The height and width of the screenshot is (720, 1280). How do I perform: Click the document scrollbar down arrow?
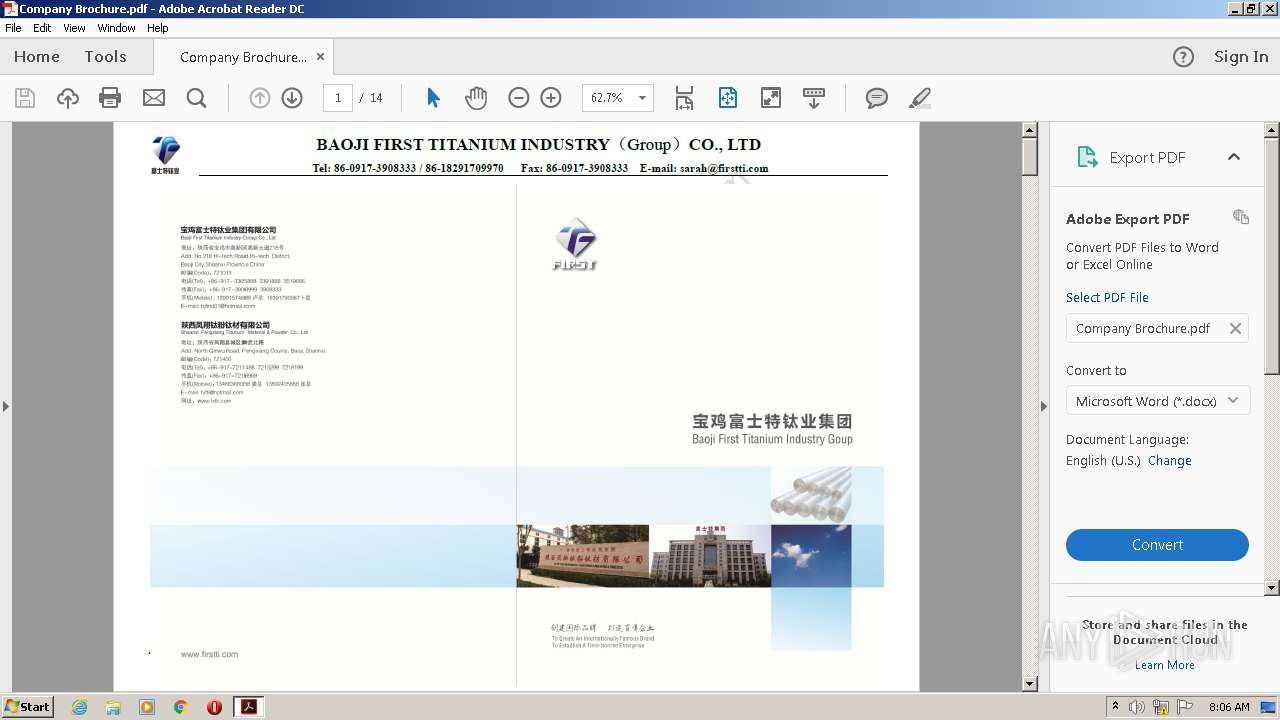coord(1030,684)
